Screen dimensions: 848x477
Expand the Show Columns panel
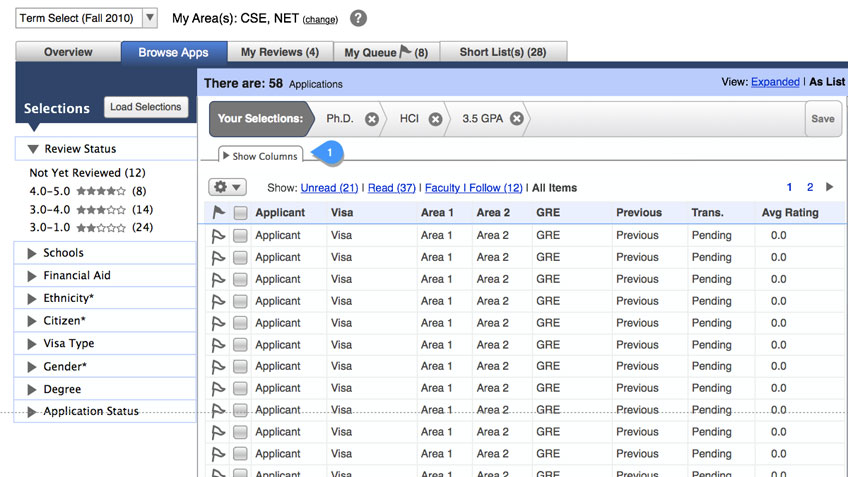tap(260, 156)
